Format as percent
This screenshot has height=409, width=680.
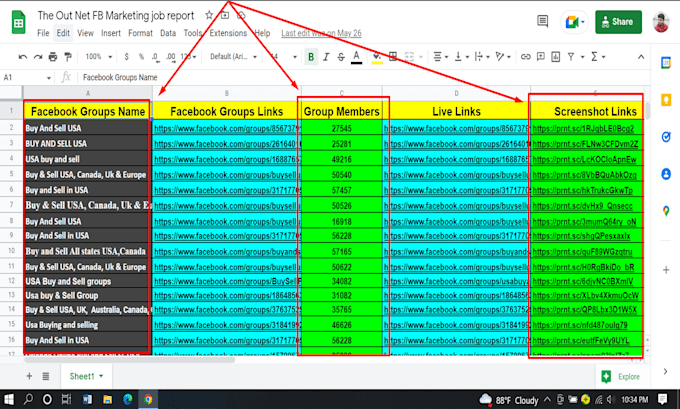pos(141,57)
